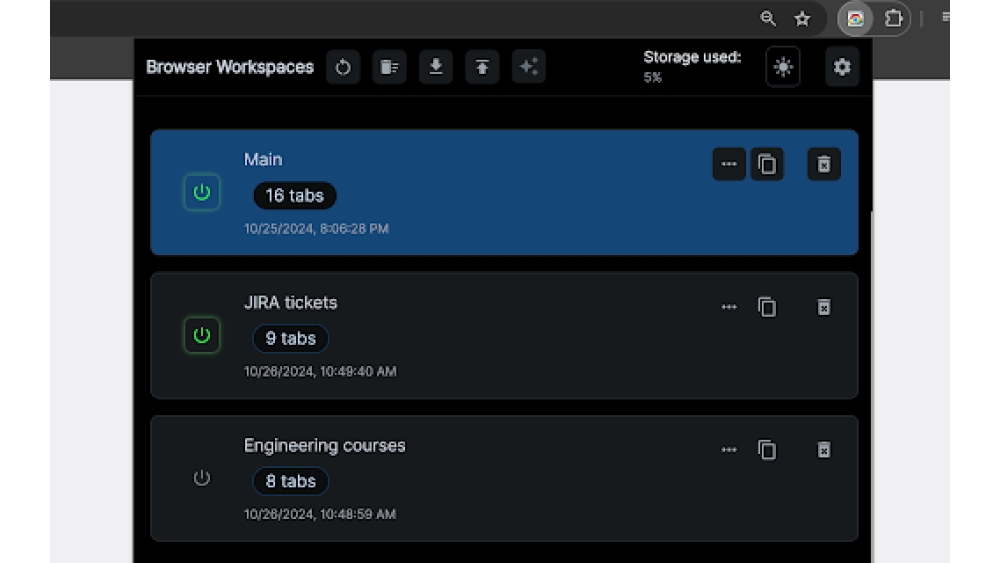1000x563 pixels.
Task: Click the Engineering courses timestamp 10:48:59 AM
Action: (x=320, y=515)
